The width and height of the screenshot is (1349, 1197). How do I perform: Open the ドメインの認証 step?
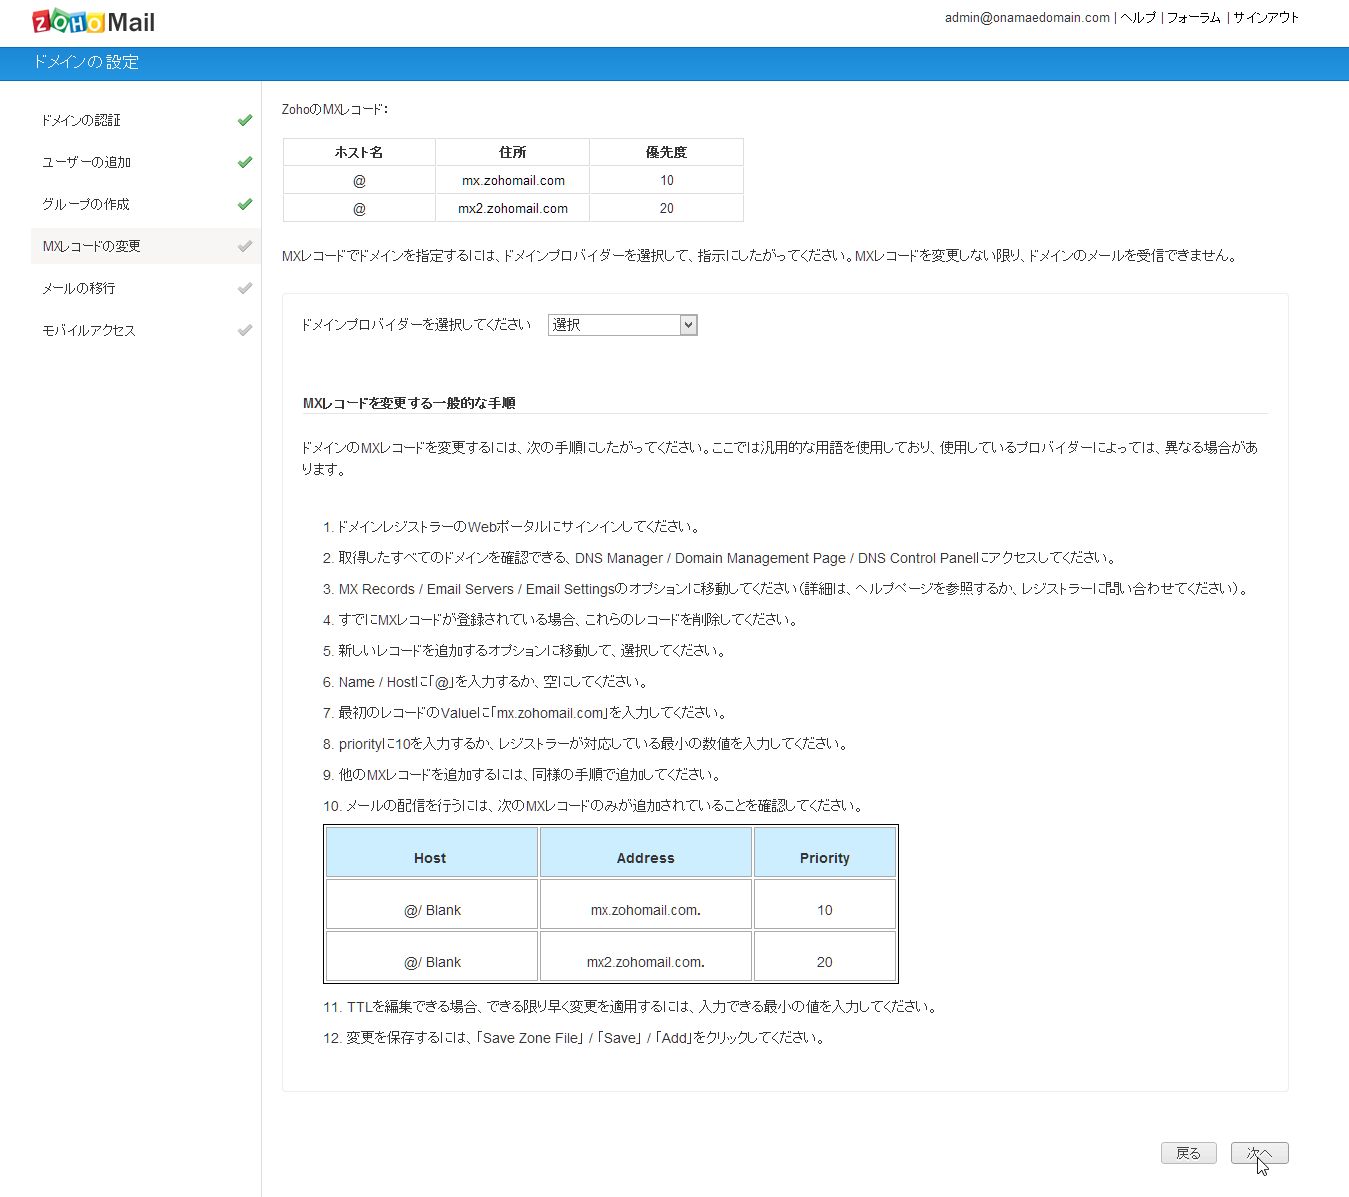point(81,120)
